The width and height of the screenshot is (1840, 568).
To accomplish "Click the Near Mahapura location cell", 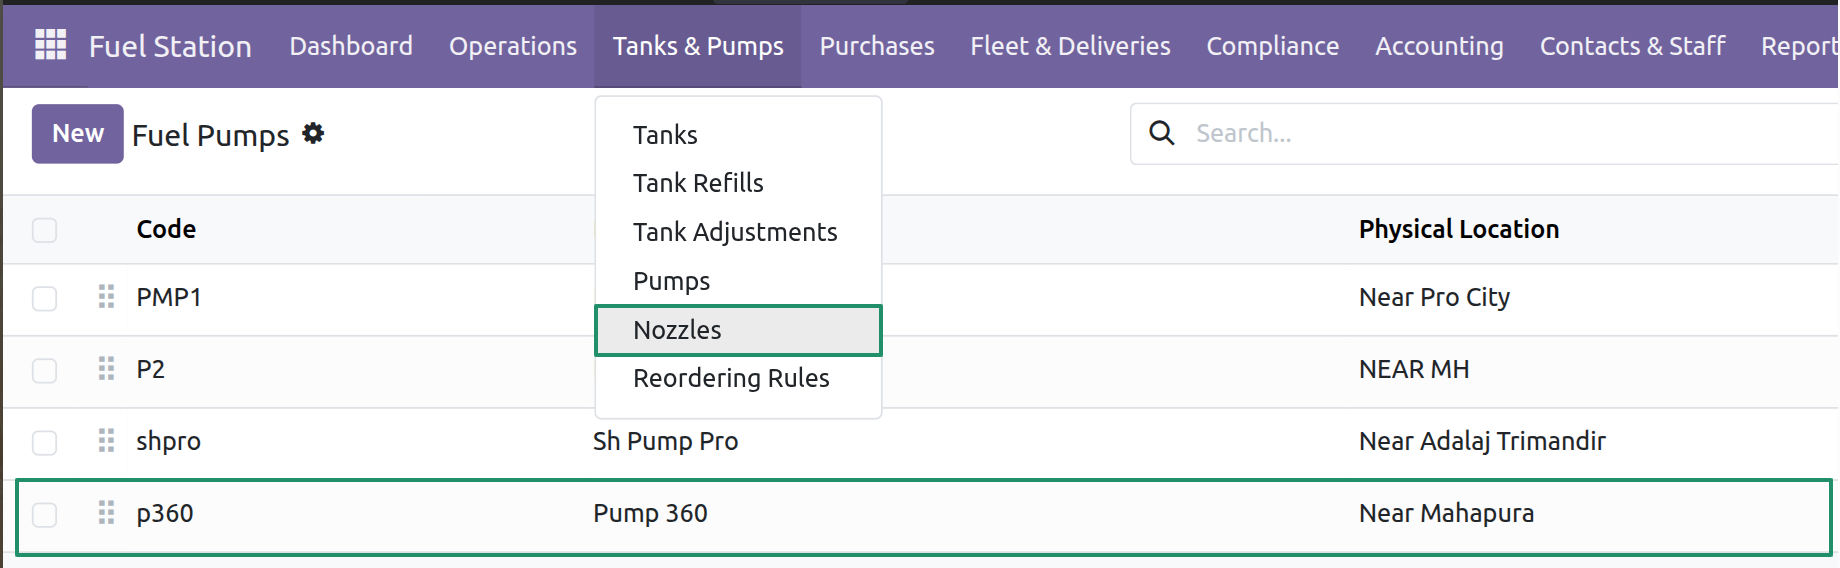I will [1446, 513].
